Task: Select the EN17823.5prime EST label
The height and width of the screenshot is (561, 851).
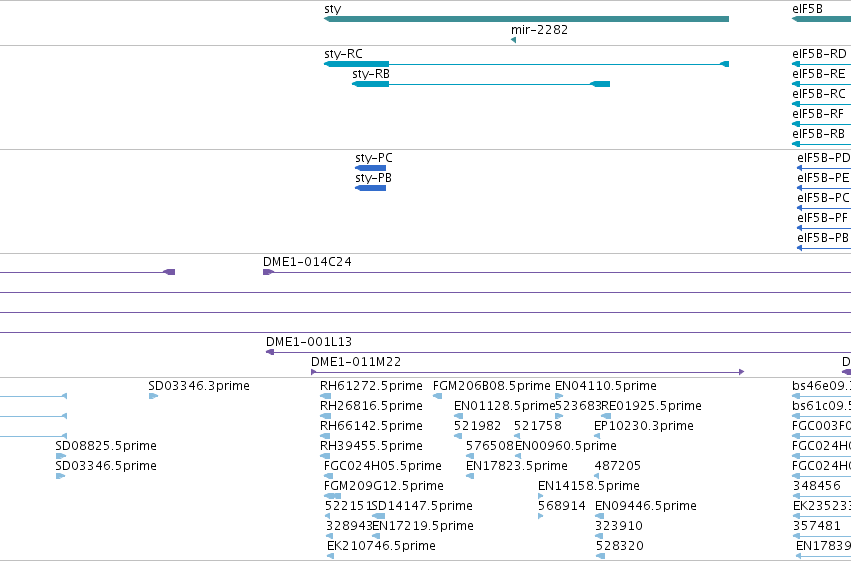Action: [x=517, y=467]
